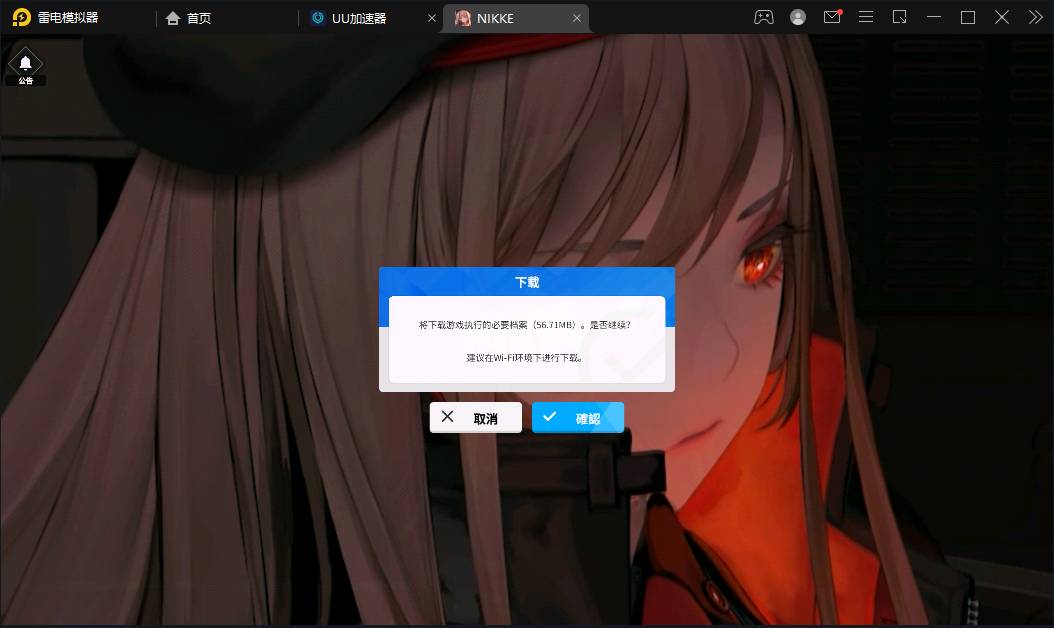The image size is (1054, 628).
Task: Click the user account avatar icon
Action: point(798,17)
